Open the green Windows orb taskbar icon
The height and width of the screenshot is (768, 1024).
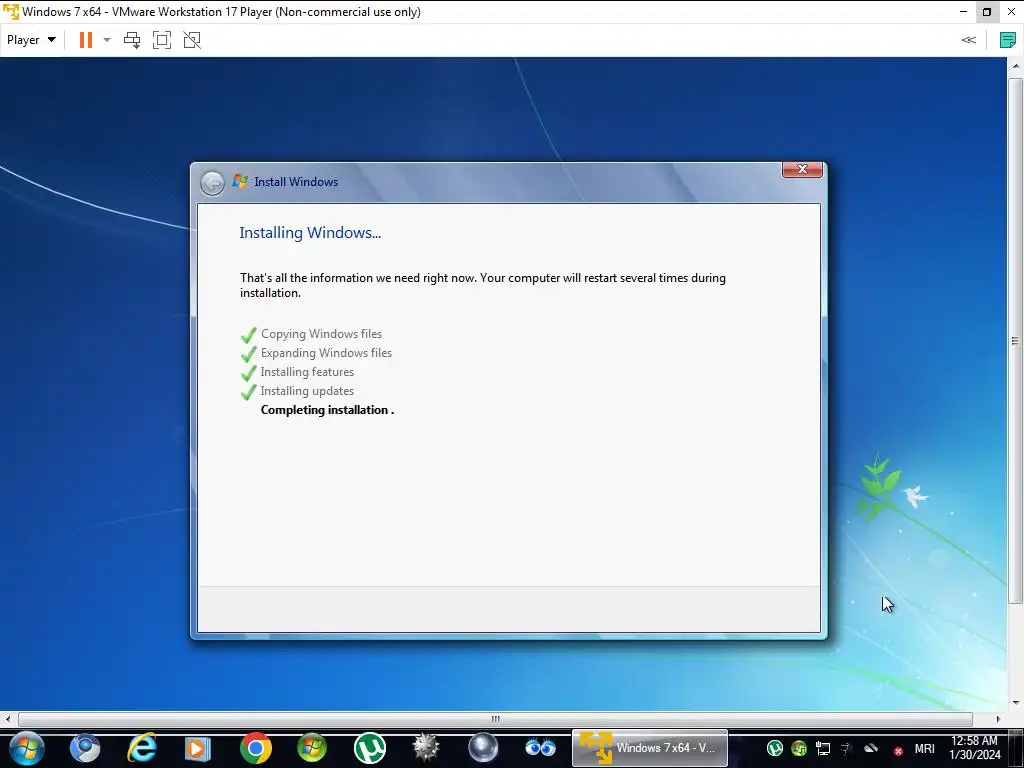[x=312, y=748]
